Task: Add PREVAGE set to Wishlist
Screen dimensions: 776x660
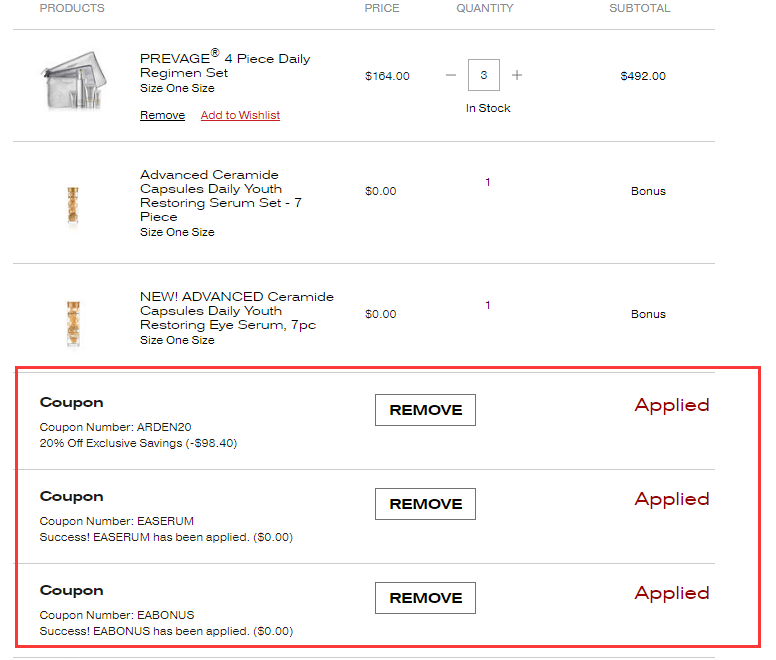Action: (x=240, y=116)
